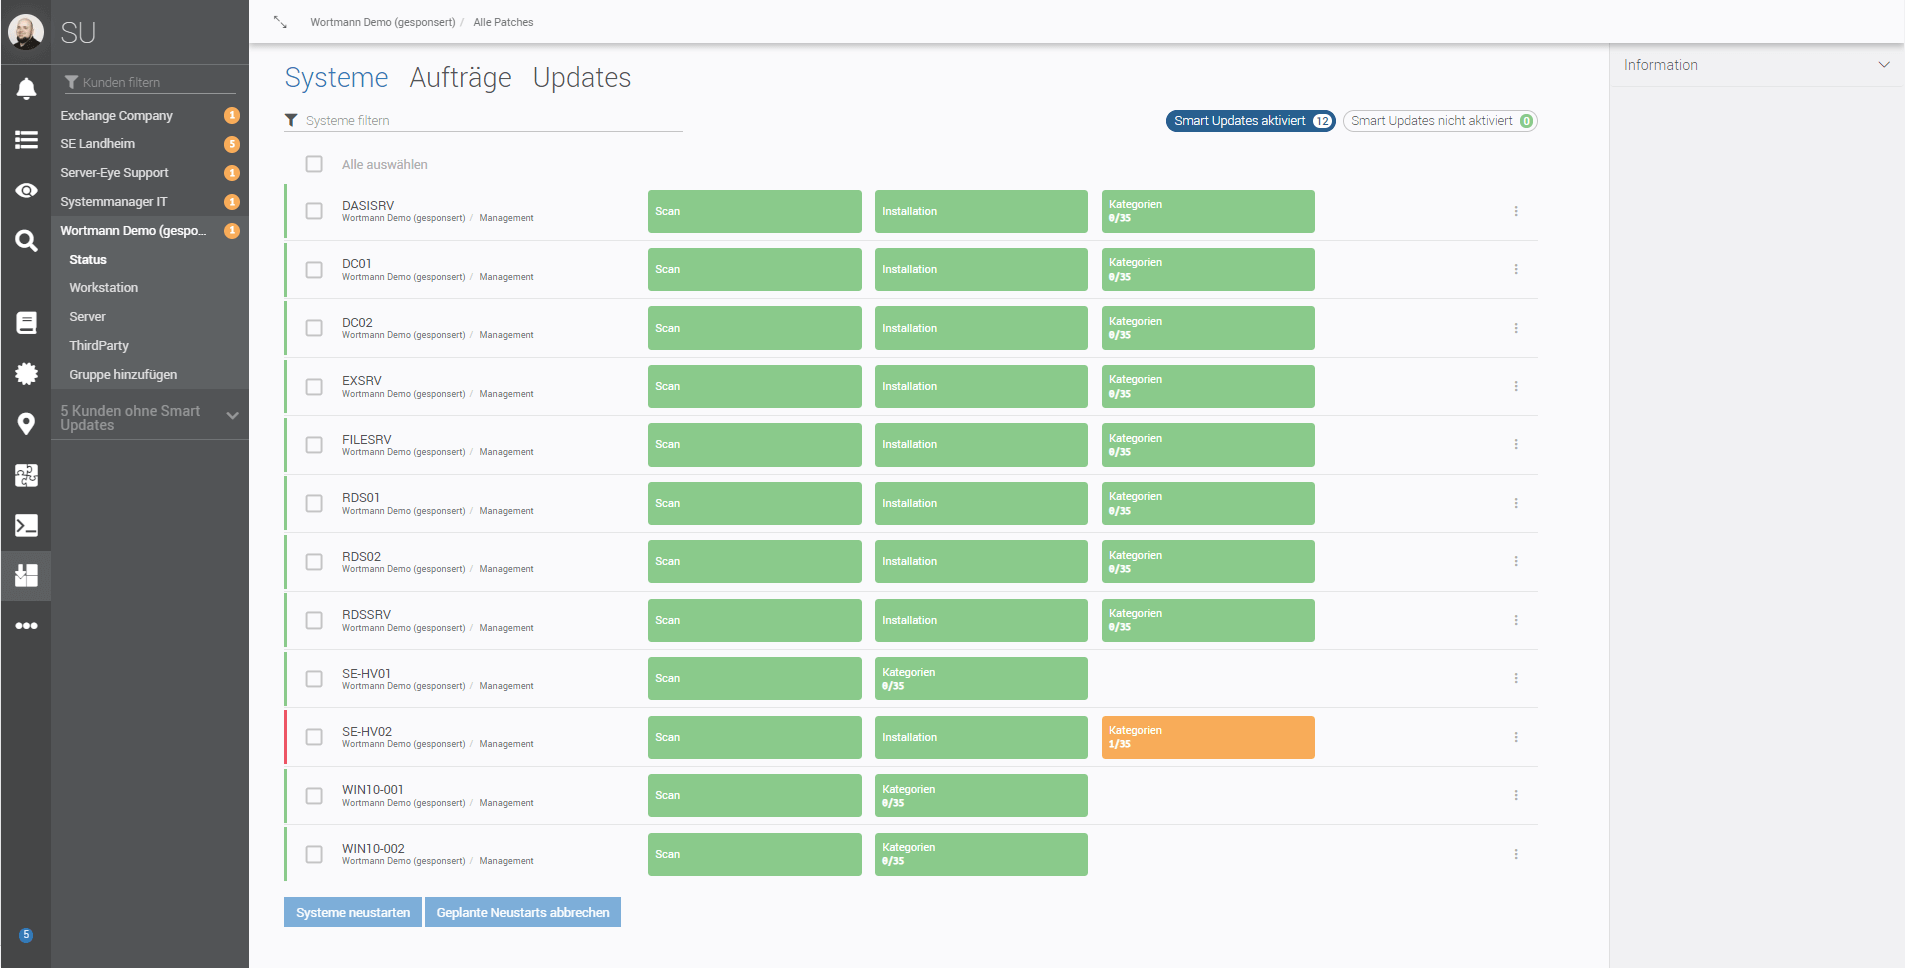The image size is (1905, 968).
Task: Click the orange Kategorien 1/35 tile
Action: (1207, 737)
